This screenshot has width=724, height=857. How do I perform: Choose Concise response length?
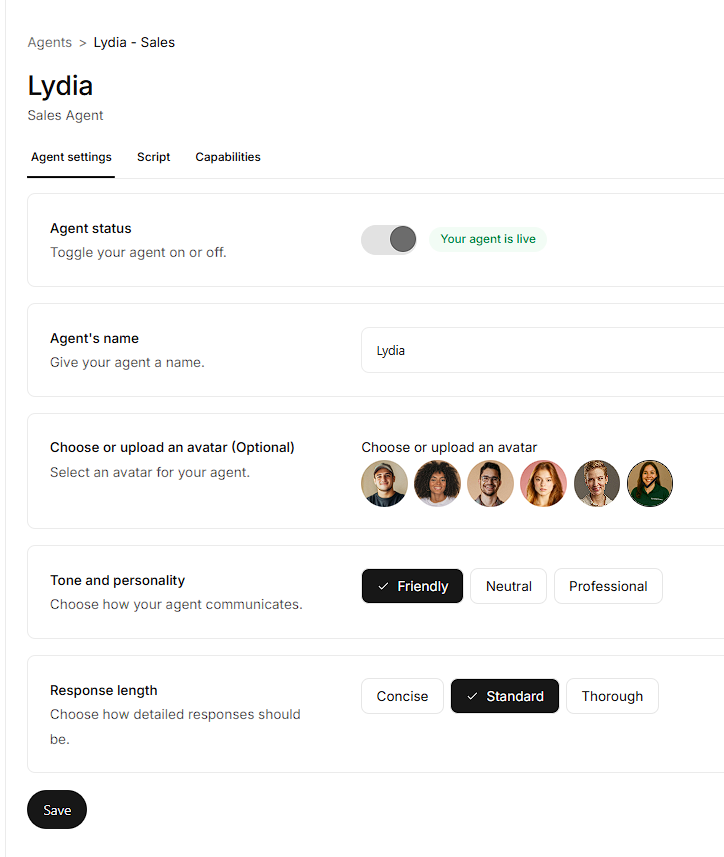point(402,696)
